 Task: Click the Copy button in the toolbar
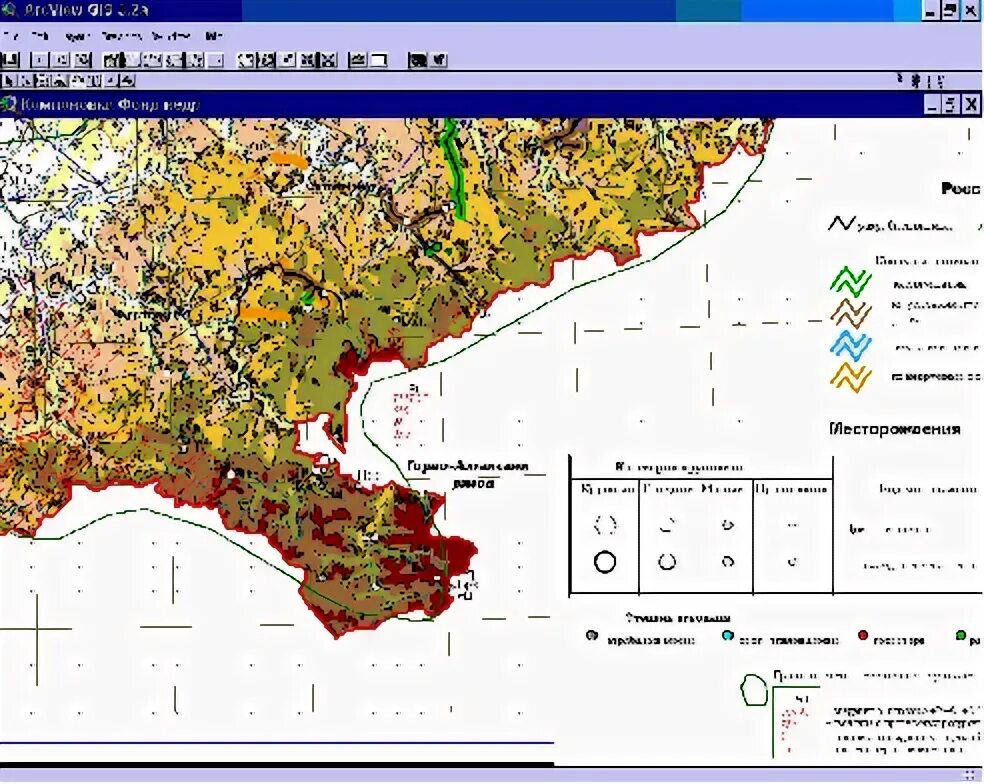(x=62, y=60)
